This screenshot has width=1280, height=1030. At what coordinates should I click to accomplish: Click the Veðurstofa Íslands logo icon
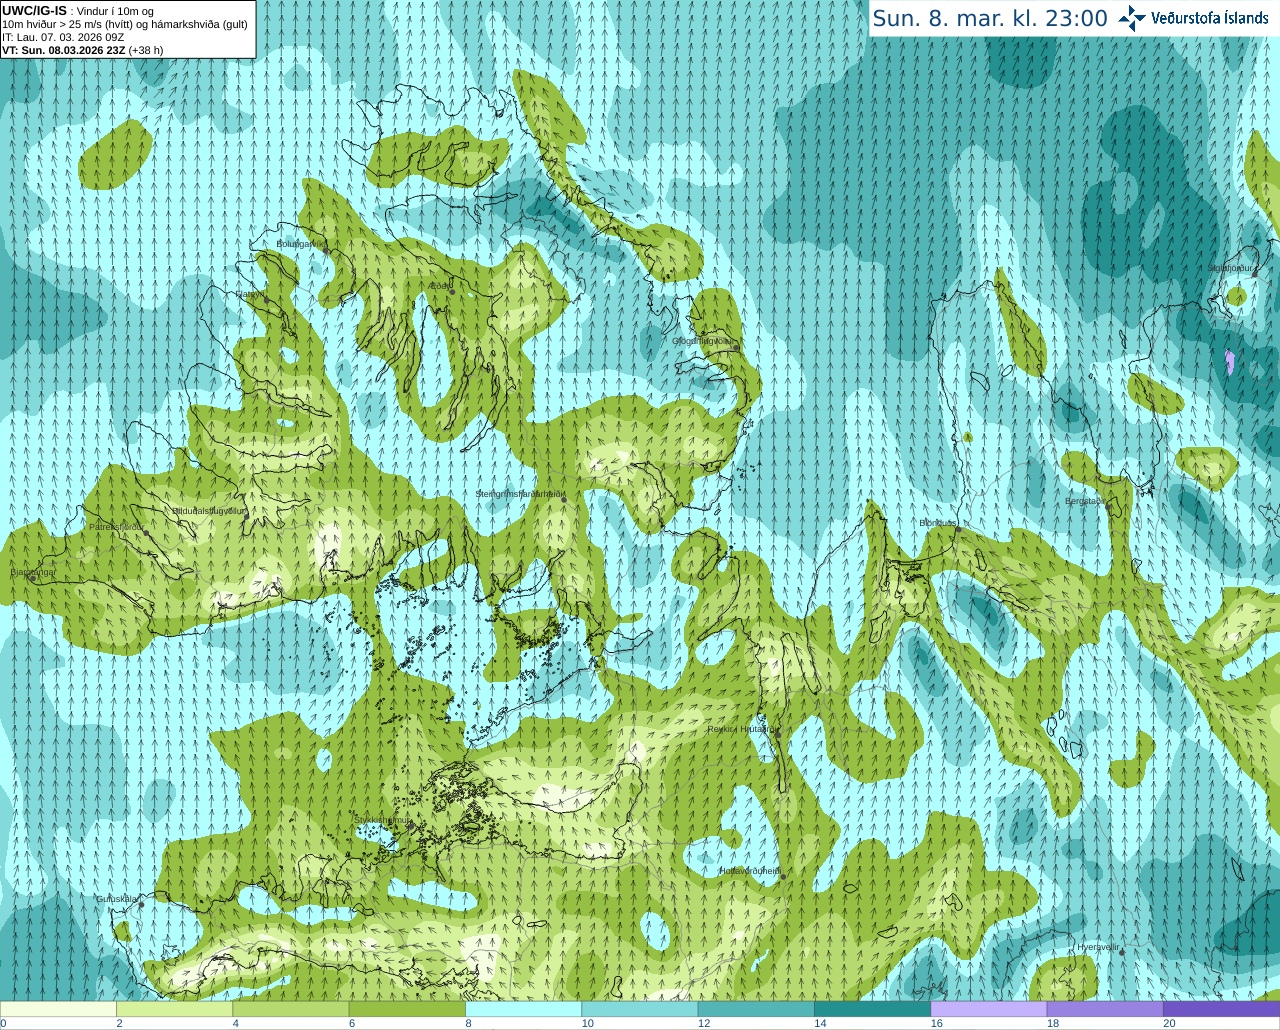(1132, 17)
